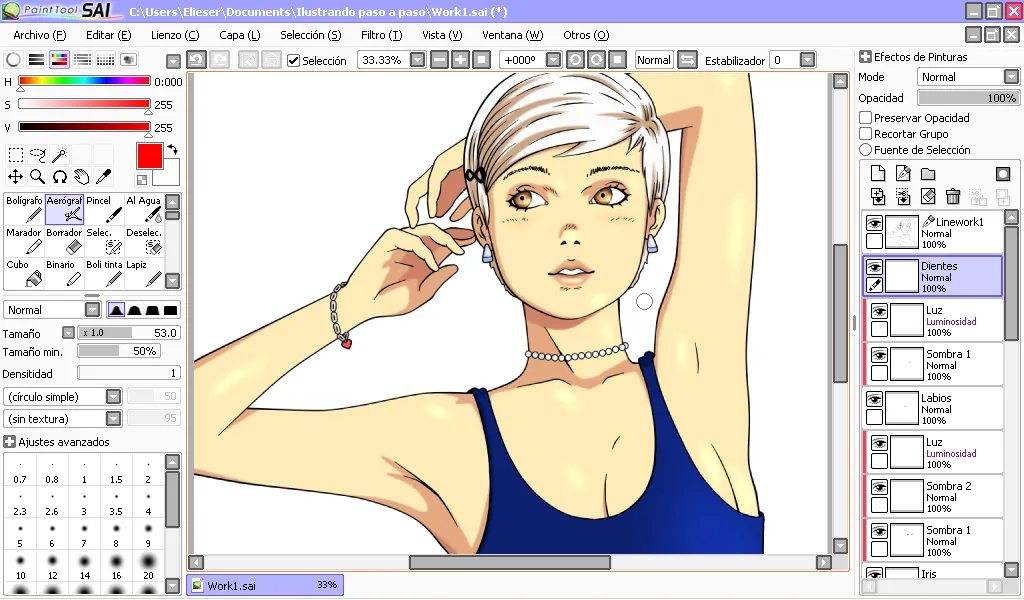
Task: Show the color wheel panel
Action: tap(13, 59)
